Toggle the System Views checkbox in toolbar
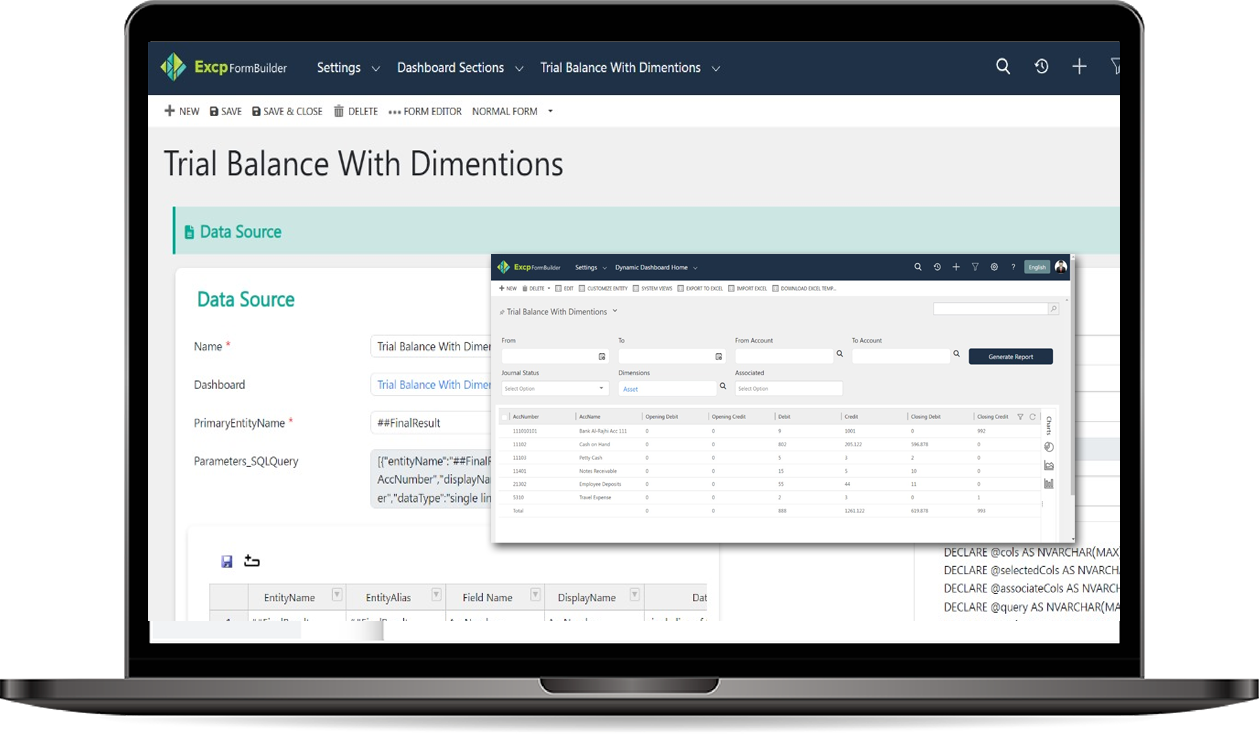 (x=636, y=288)
